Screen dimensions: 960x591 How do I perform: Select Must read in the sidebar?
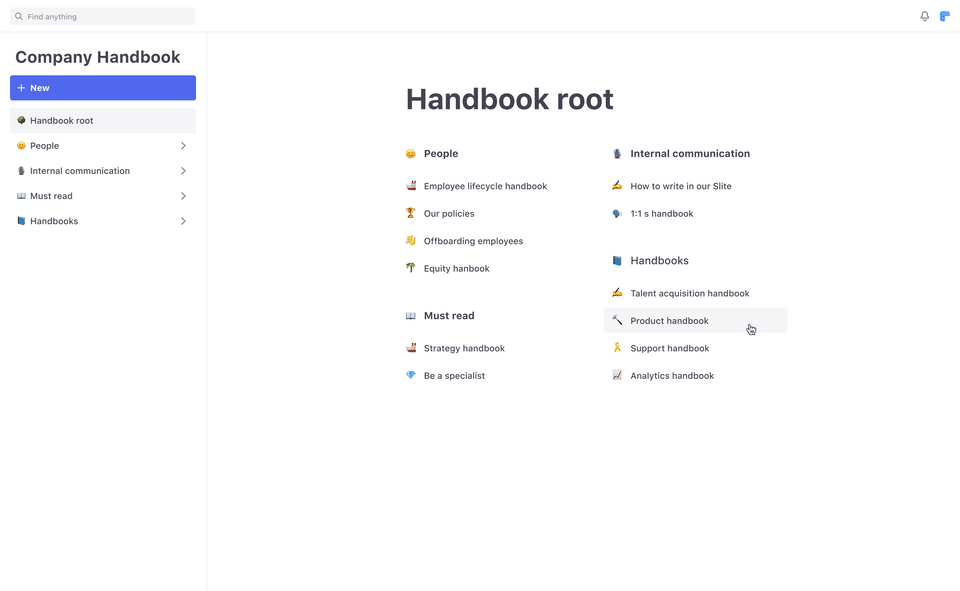(x=51, y=196)
